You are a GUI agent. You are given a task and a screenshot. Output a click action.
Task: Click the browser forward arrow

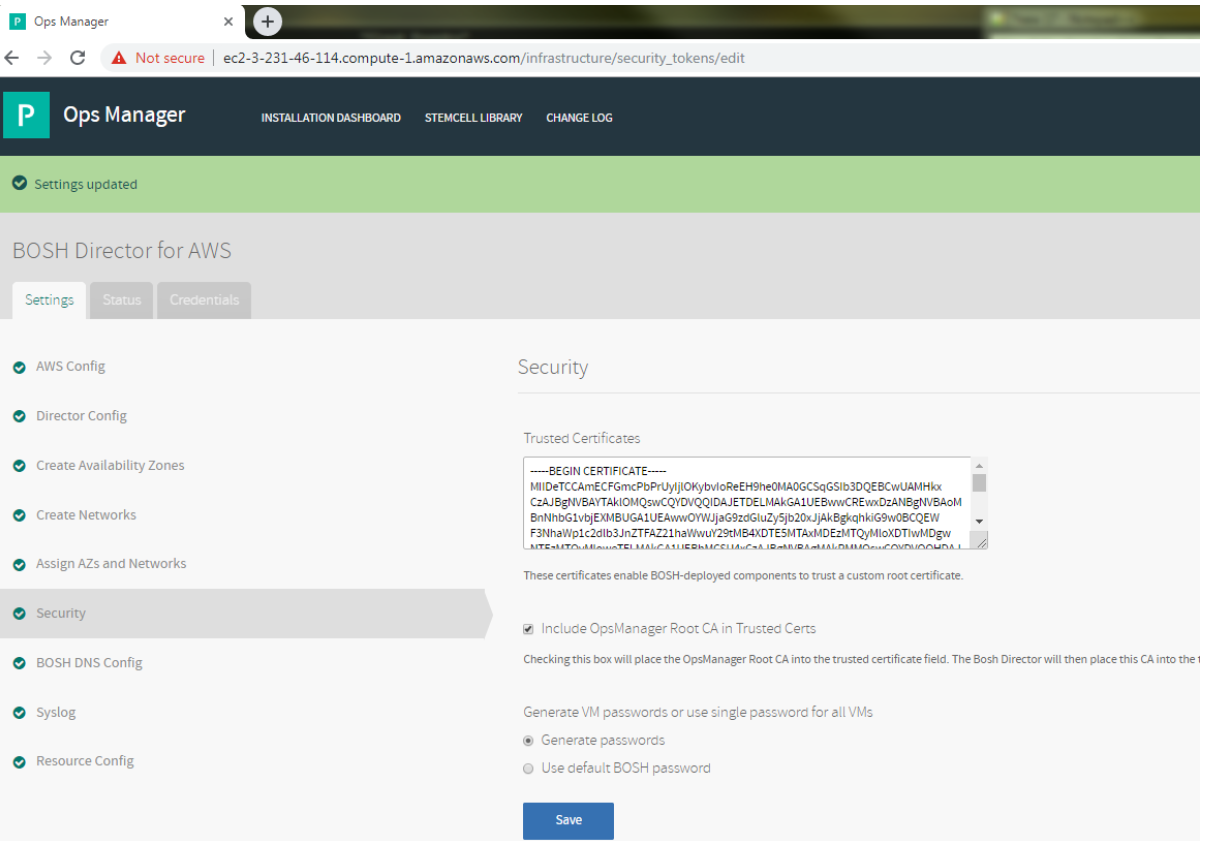(x=44, y=58)
